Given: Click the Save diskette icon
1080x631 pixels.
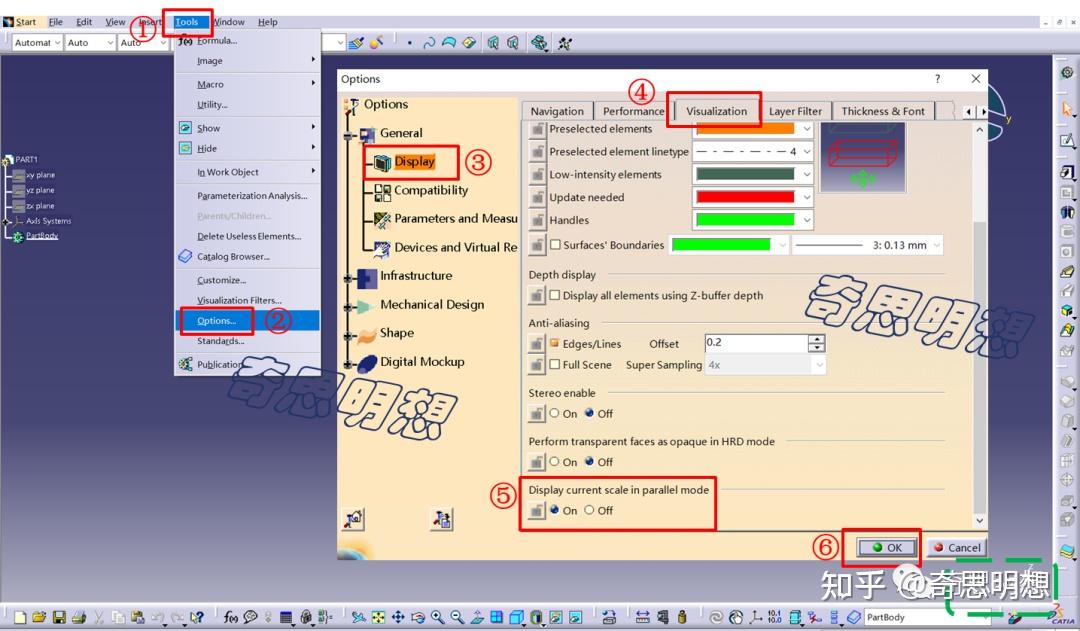Looking at the screenshot, I should tap(59, 617).
